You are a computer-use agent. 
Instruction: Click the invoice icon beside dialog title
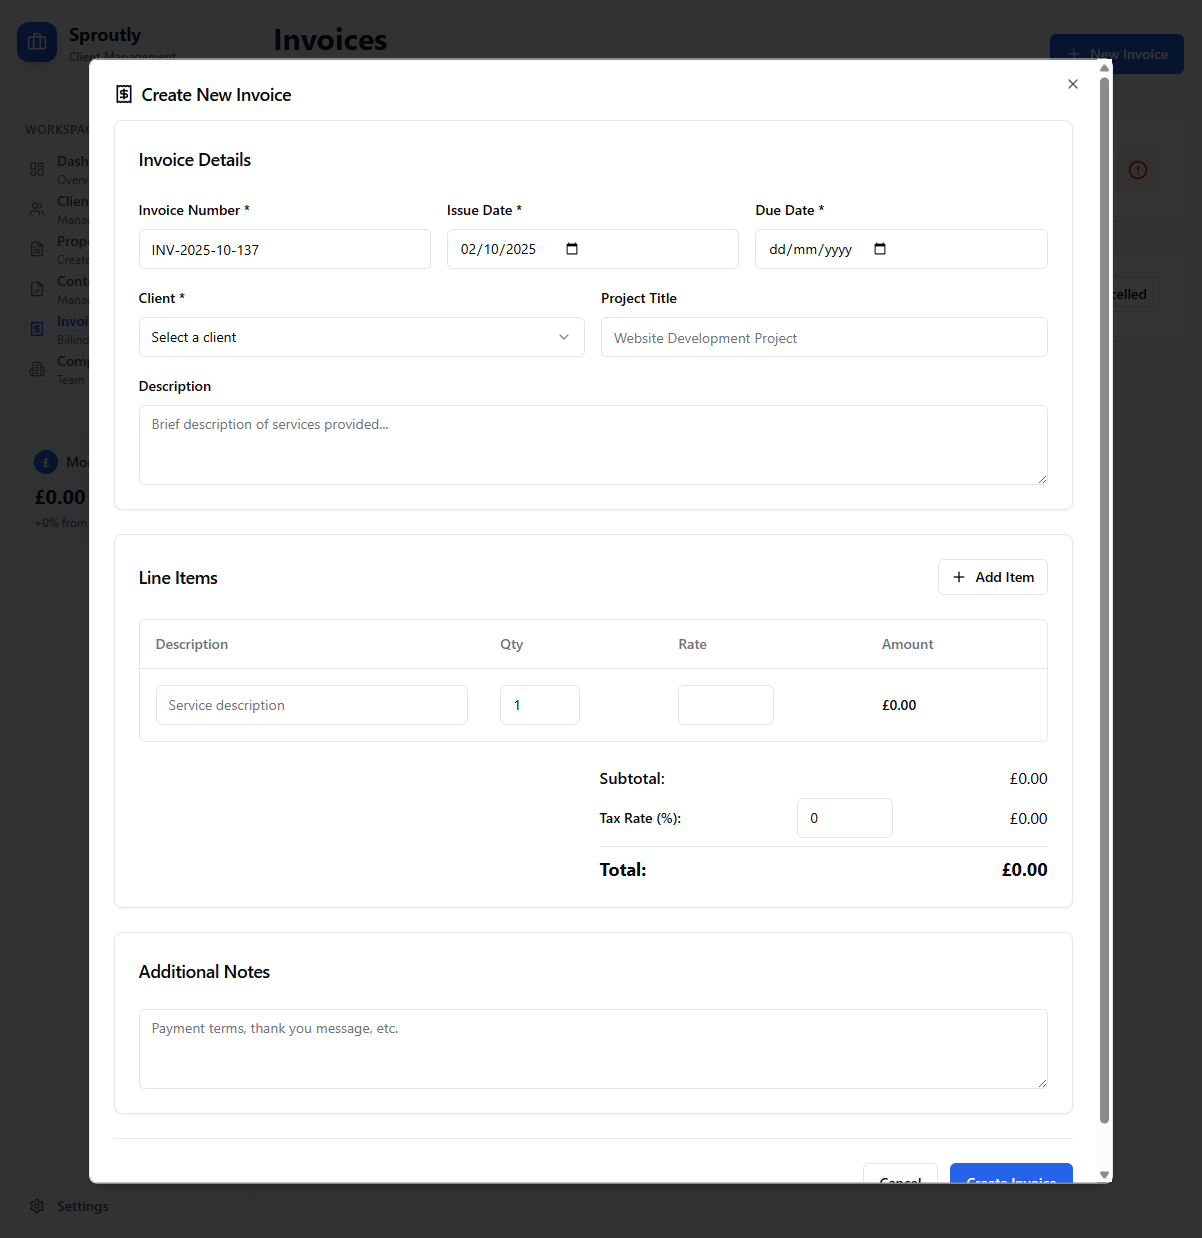124,94
